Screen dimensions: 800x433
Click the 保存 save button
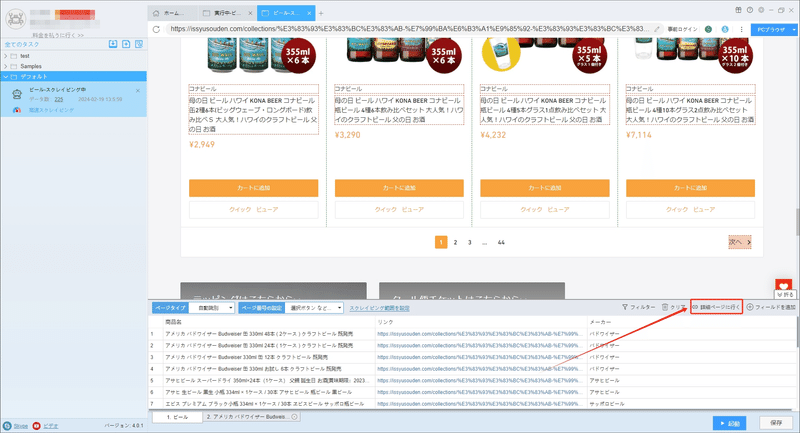tap(776, 423)
